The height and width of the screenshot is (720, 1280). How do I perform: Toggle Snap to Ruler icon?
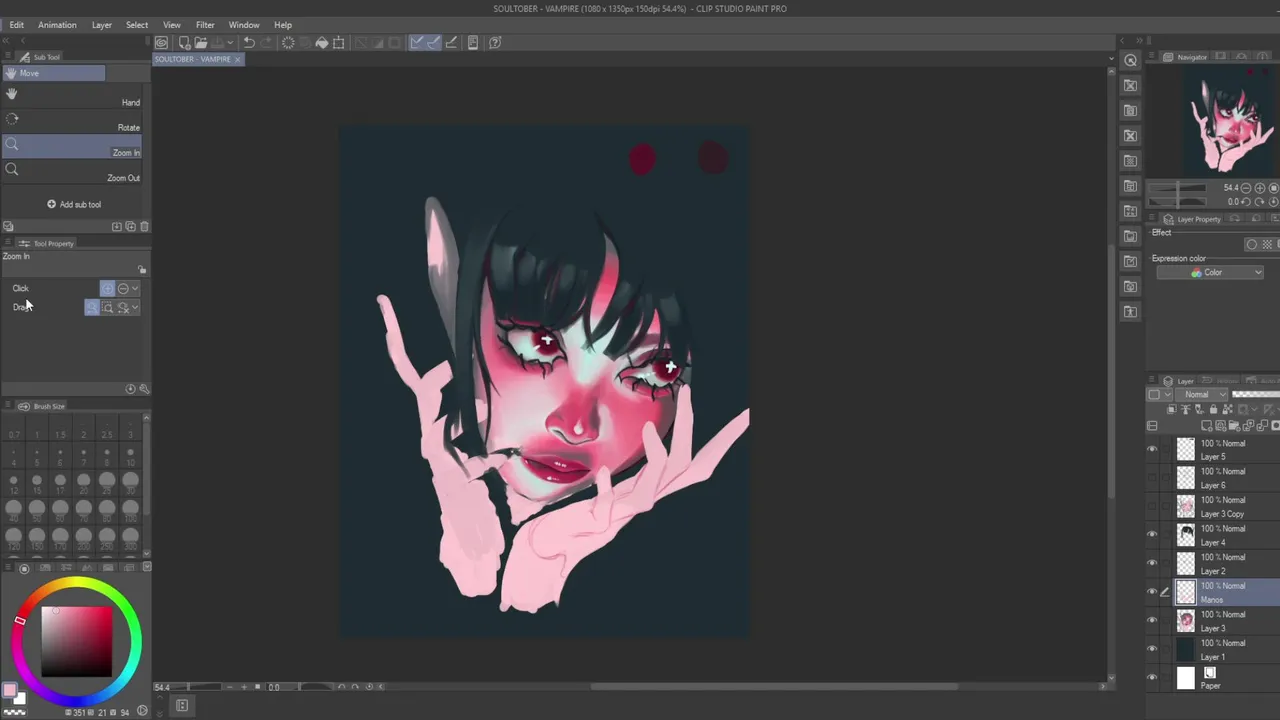417,43
